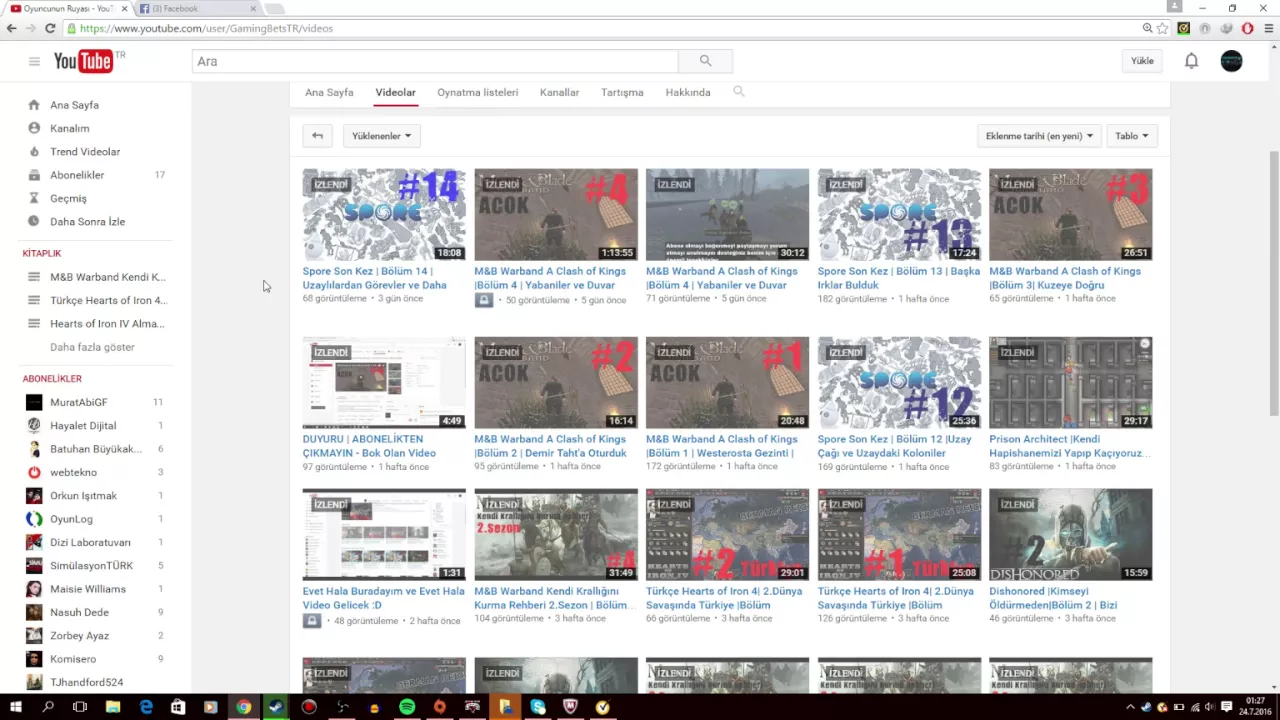Bookmark this page star icon
This screenshot has height=720, width=1280.
click(x=1162, y=28)
